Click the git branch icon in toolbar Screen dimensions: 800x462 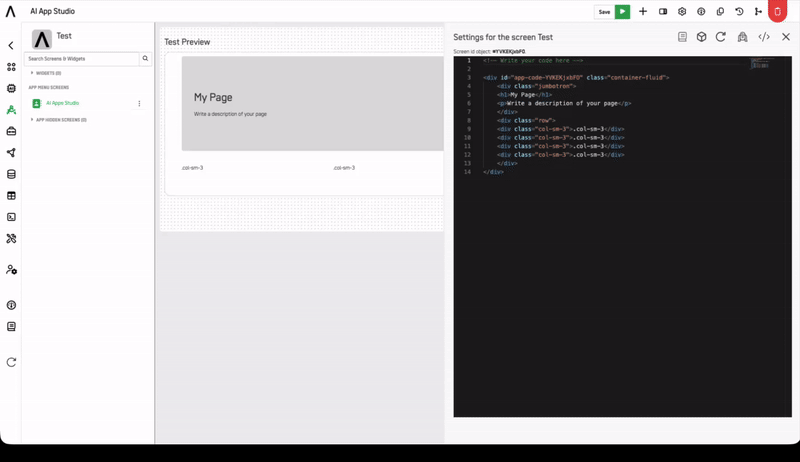point(758,11)
